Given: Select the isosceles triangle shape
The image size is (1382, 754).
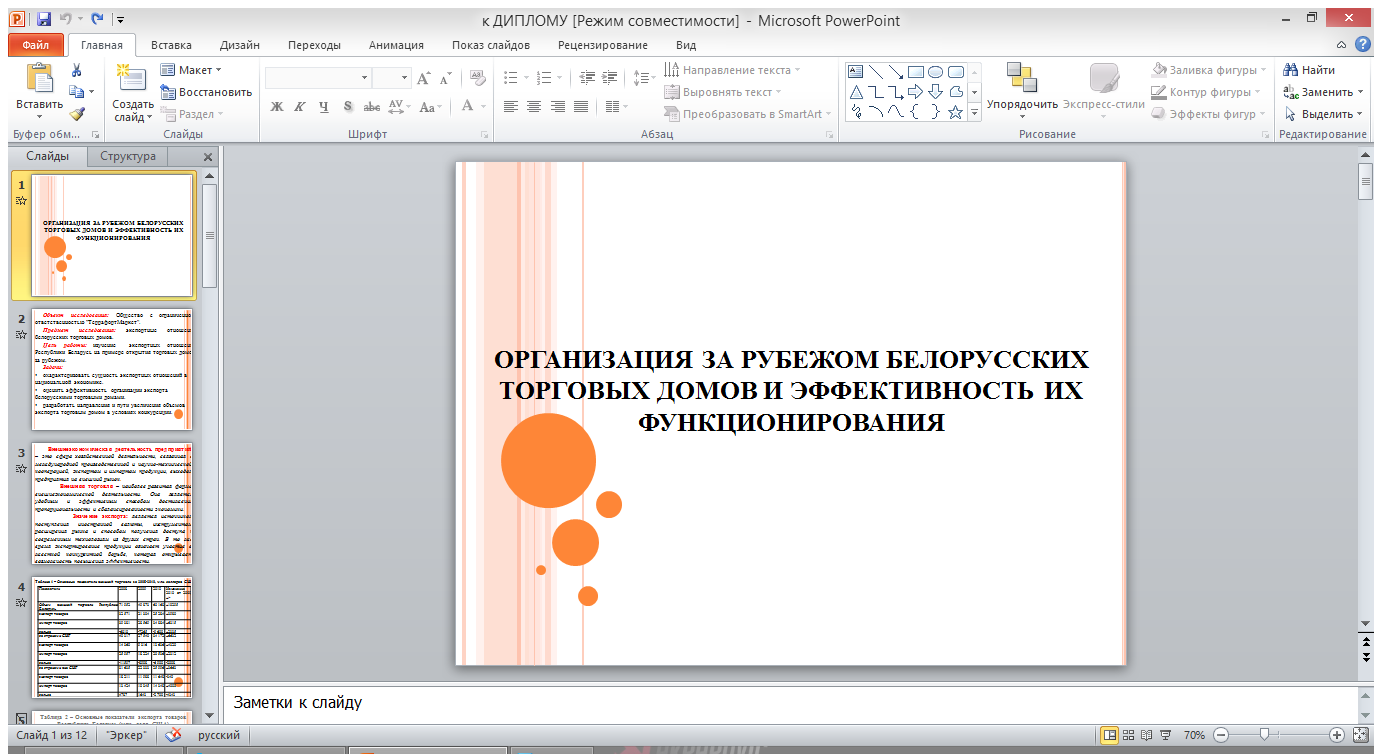Looking at the screenshot, I should tap(855, 92).
